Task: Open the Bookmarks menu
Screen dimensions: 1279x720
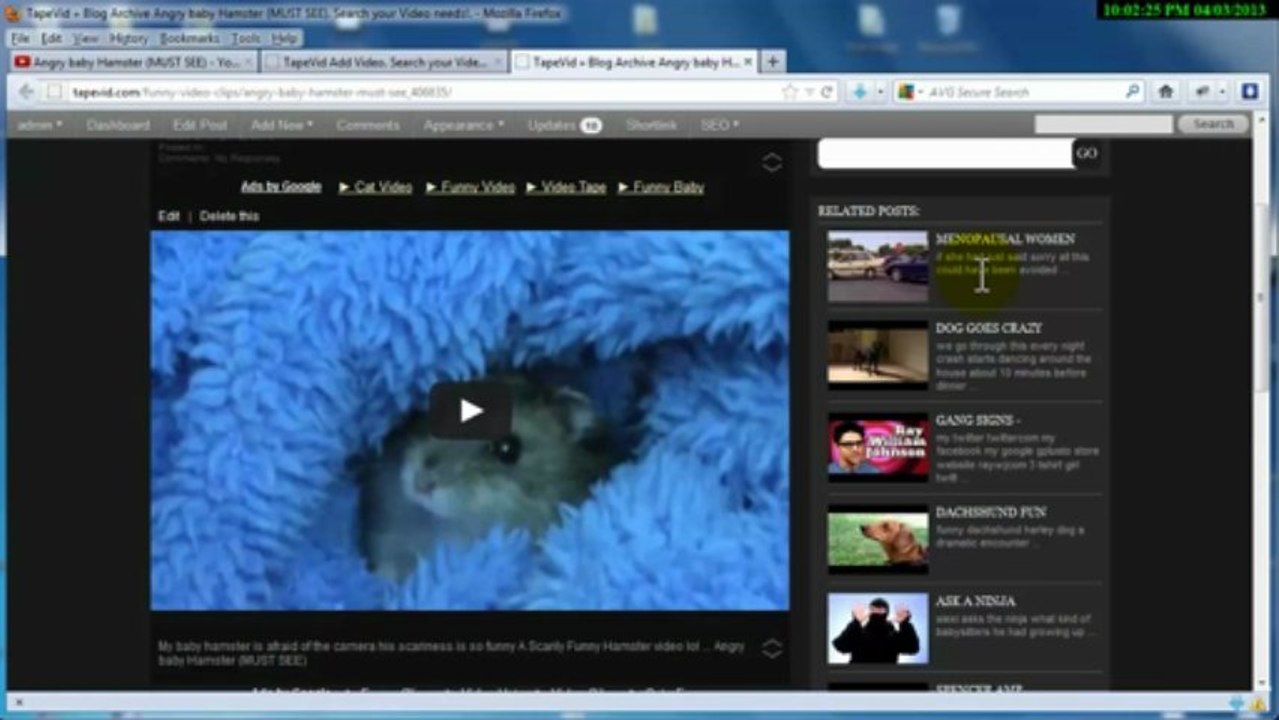Action: point(190,38)
